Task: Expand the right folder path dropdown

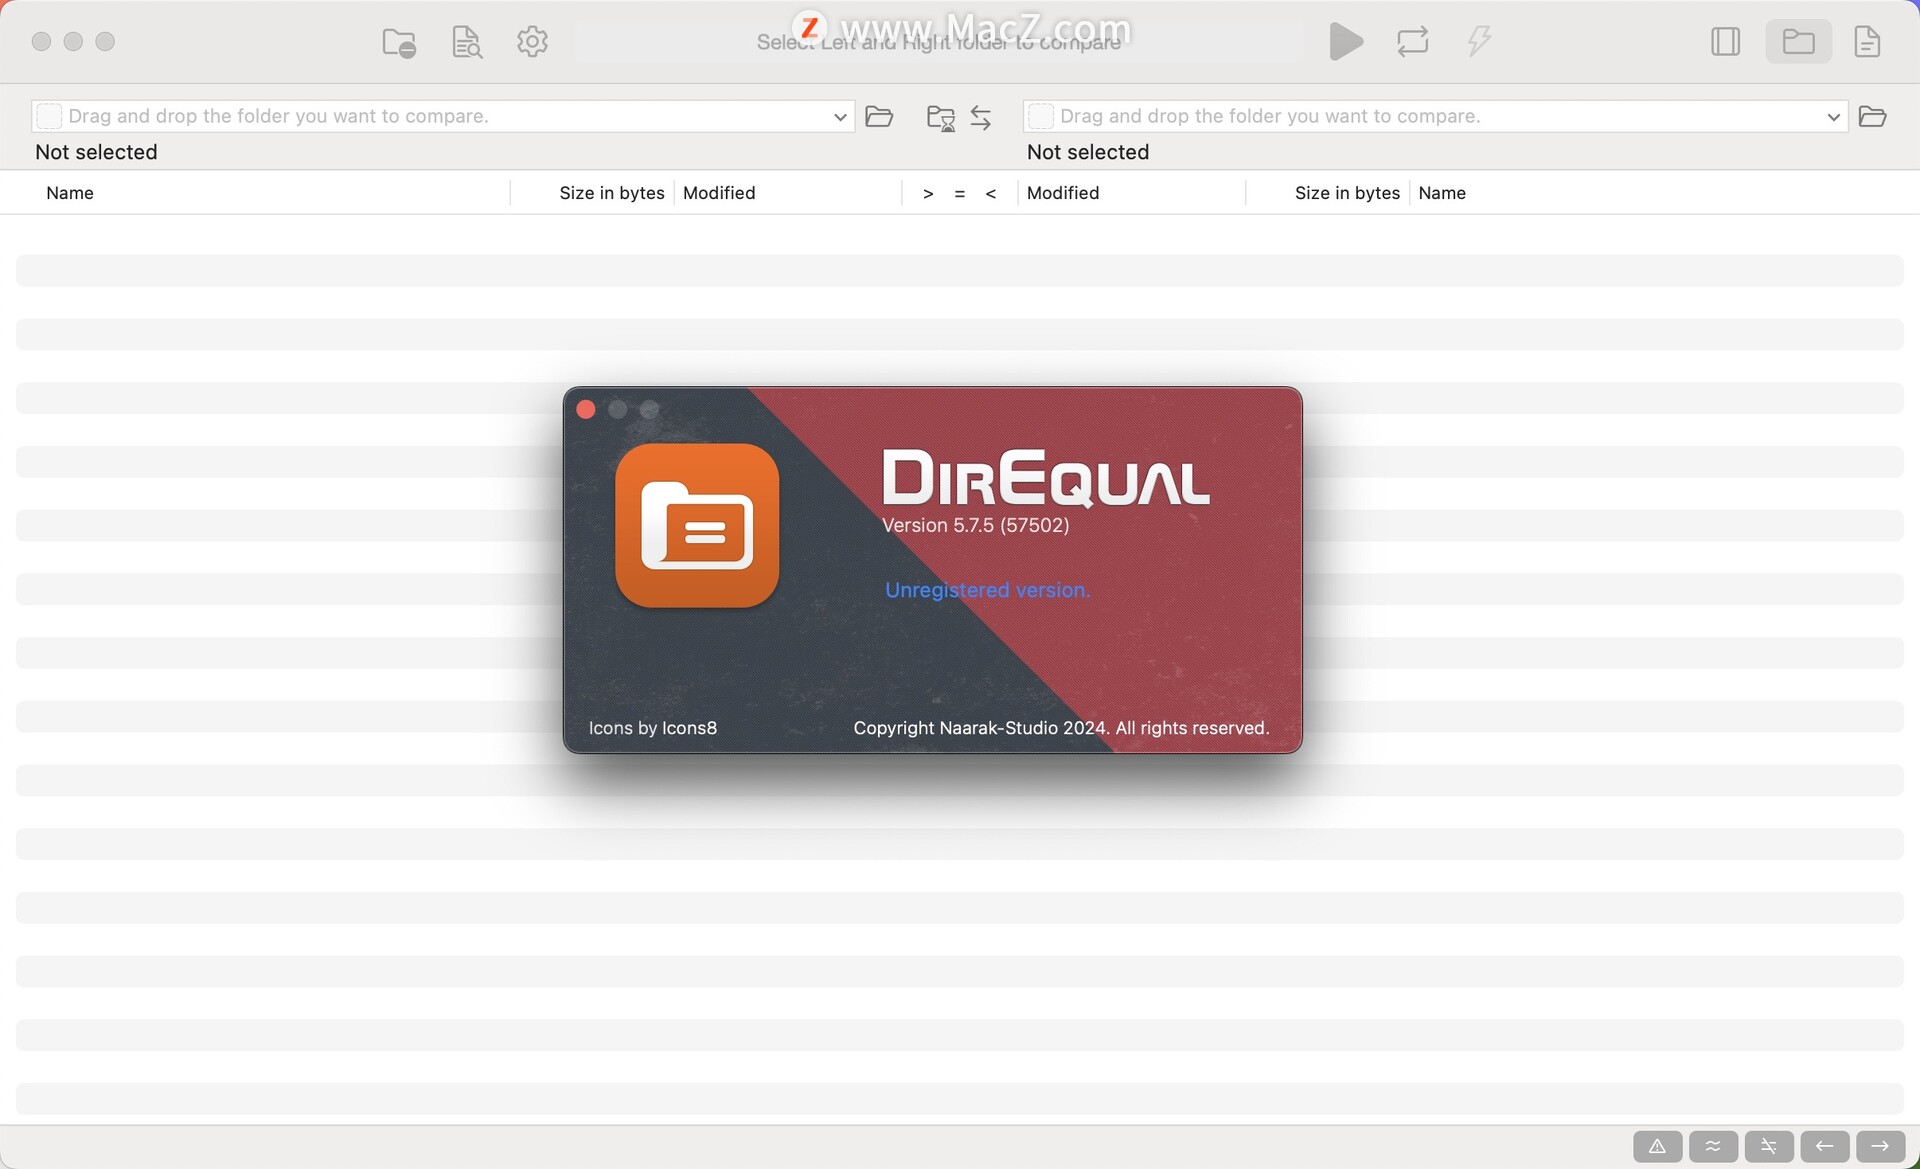Action: (x=1833, y=117)
